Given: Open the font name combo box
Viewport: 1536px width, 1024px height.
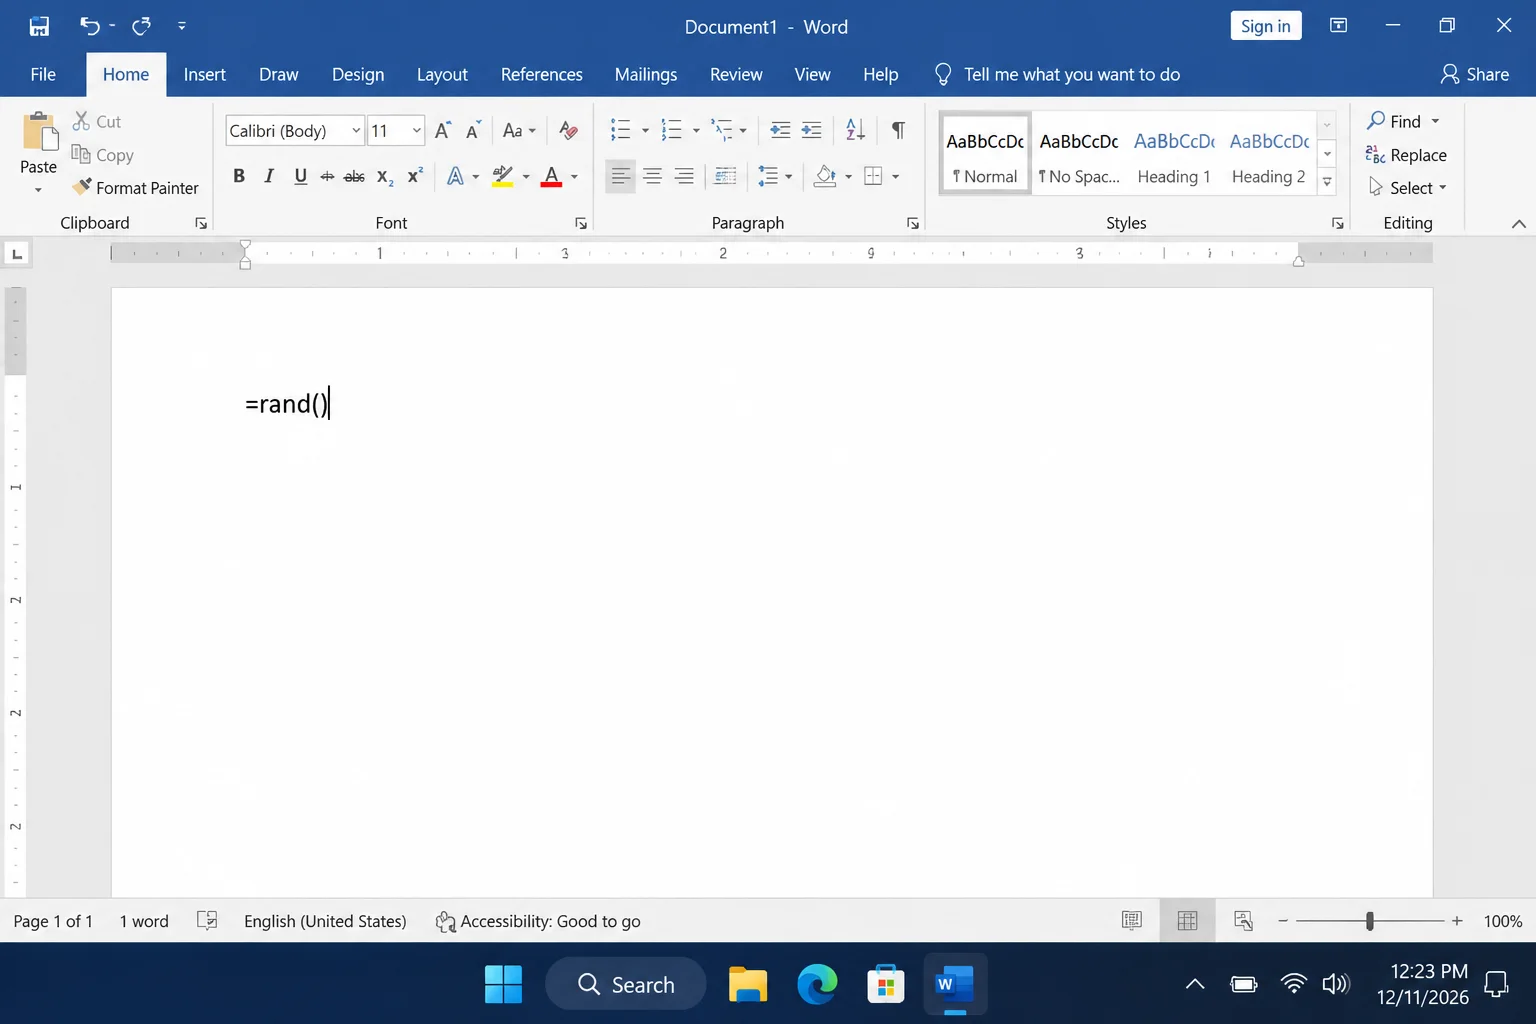Looking at the screenshot, I should click(x=294, y=131).
